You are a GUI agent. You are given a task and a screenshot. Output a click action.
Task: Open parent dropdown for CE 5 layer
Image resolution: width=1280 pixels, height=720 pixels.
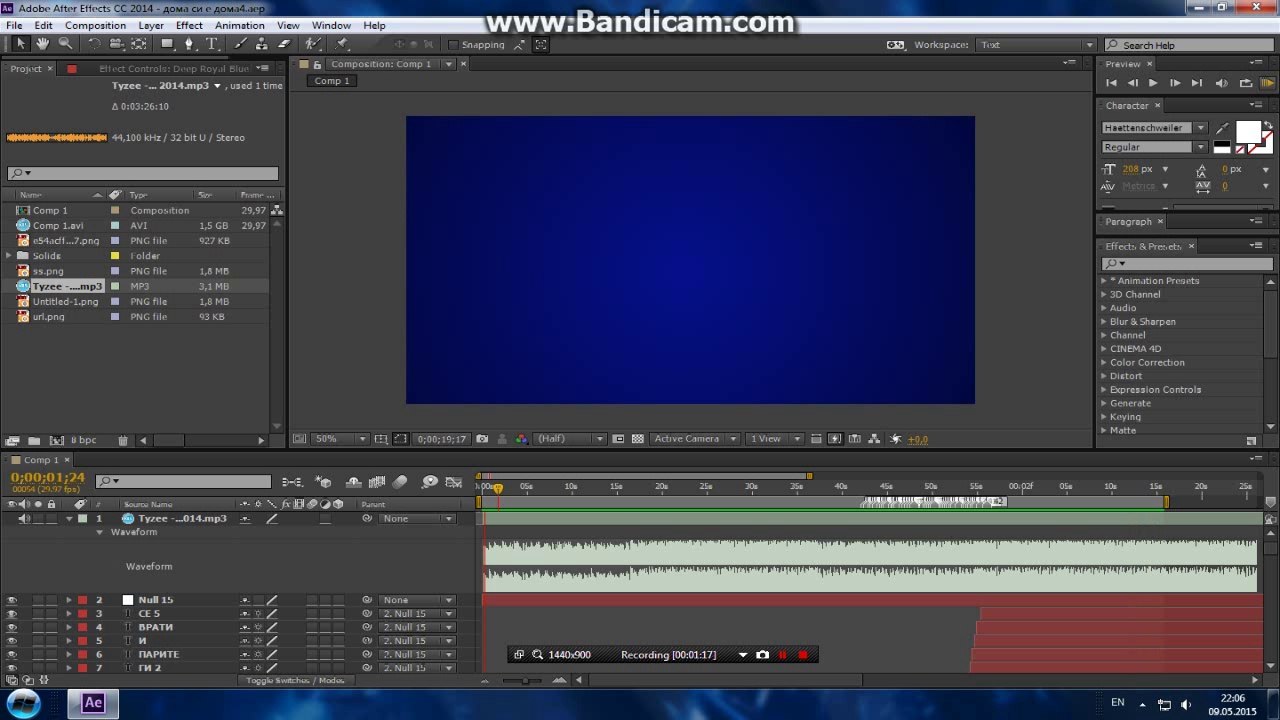(417, 614)
